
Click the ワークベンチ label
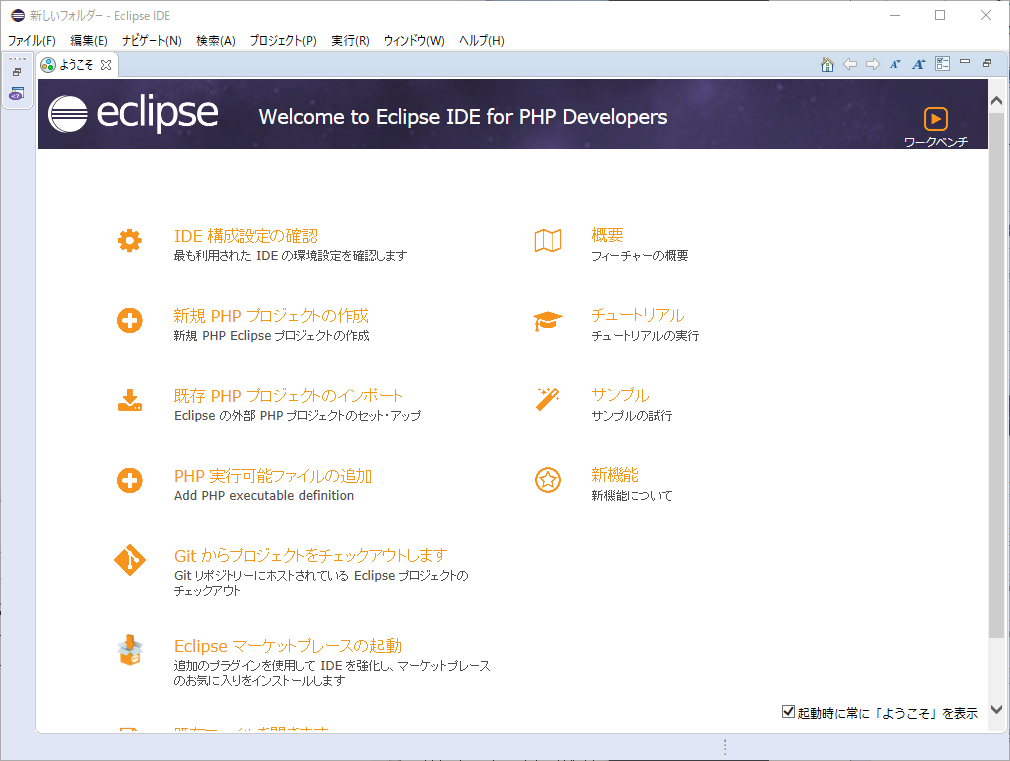click(x=936, y=142)
